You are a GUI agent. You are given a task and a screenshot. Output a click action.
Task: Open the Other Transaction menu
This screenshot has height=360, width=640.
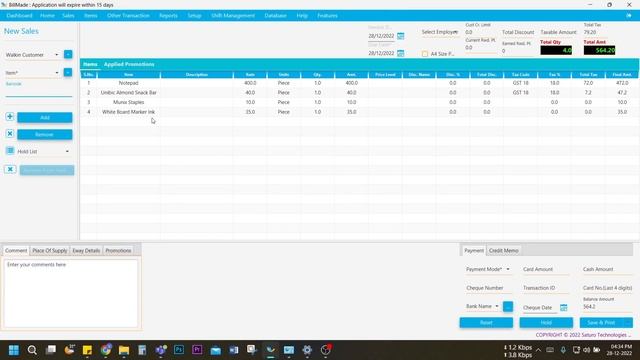tap(128, 16)
